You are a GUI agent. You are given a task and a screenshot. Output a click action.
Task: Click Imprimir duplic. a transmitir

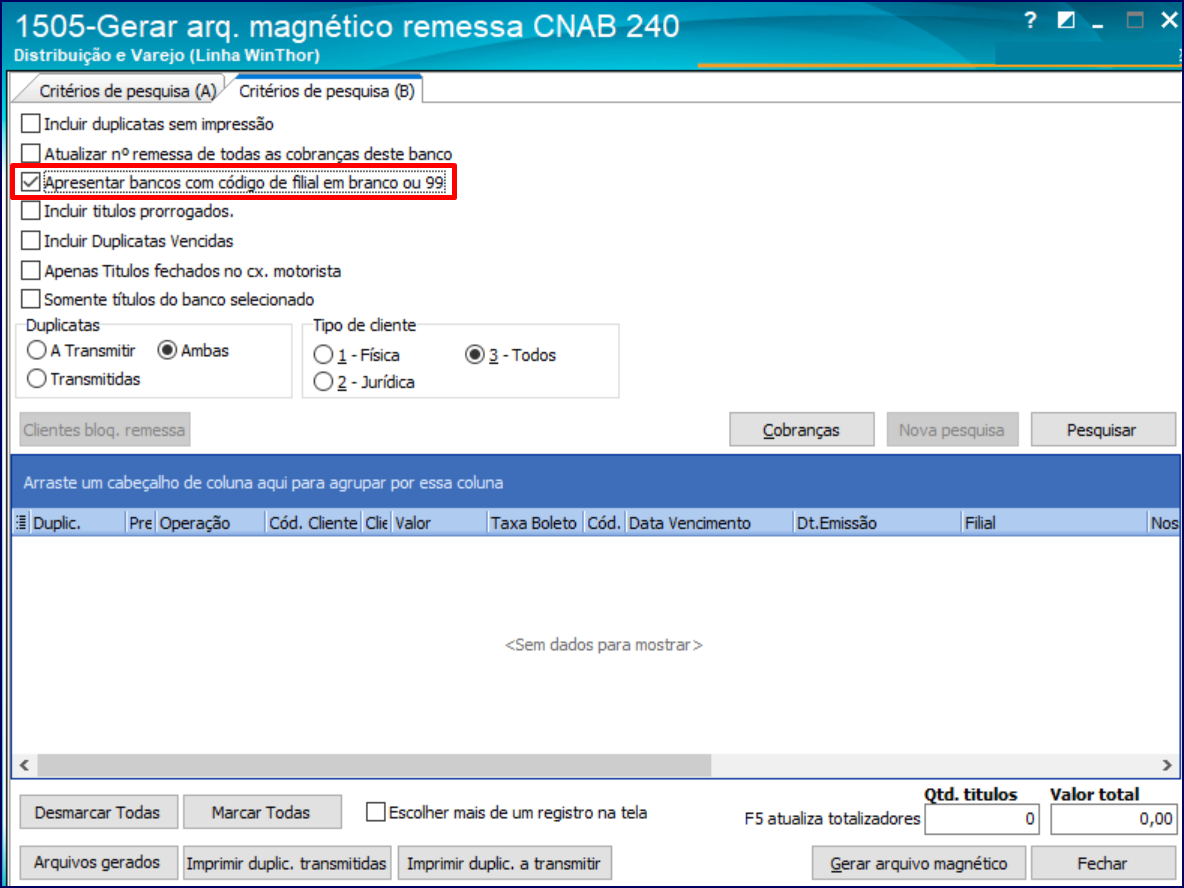(504, 863)
